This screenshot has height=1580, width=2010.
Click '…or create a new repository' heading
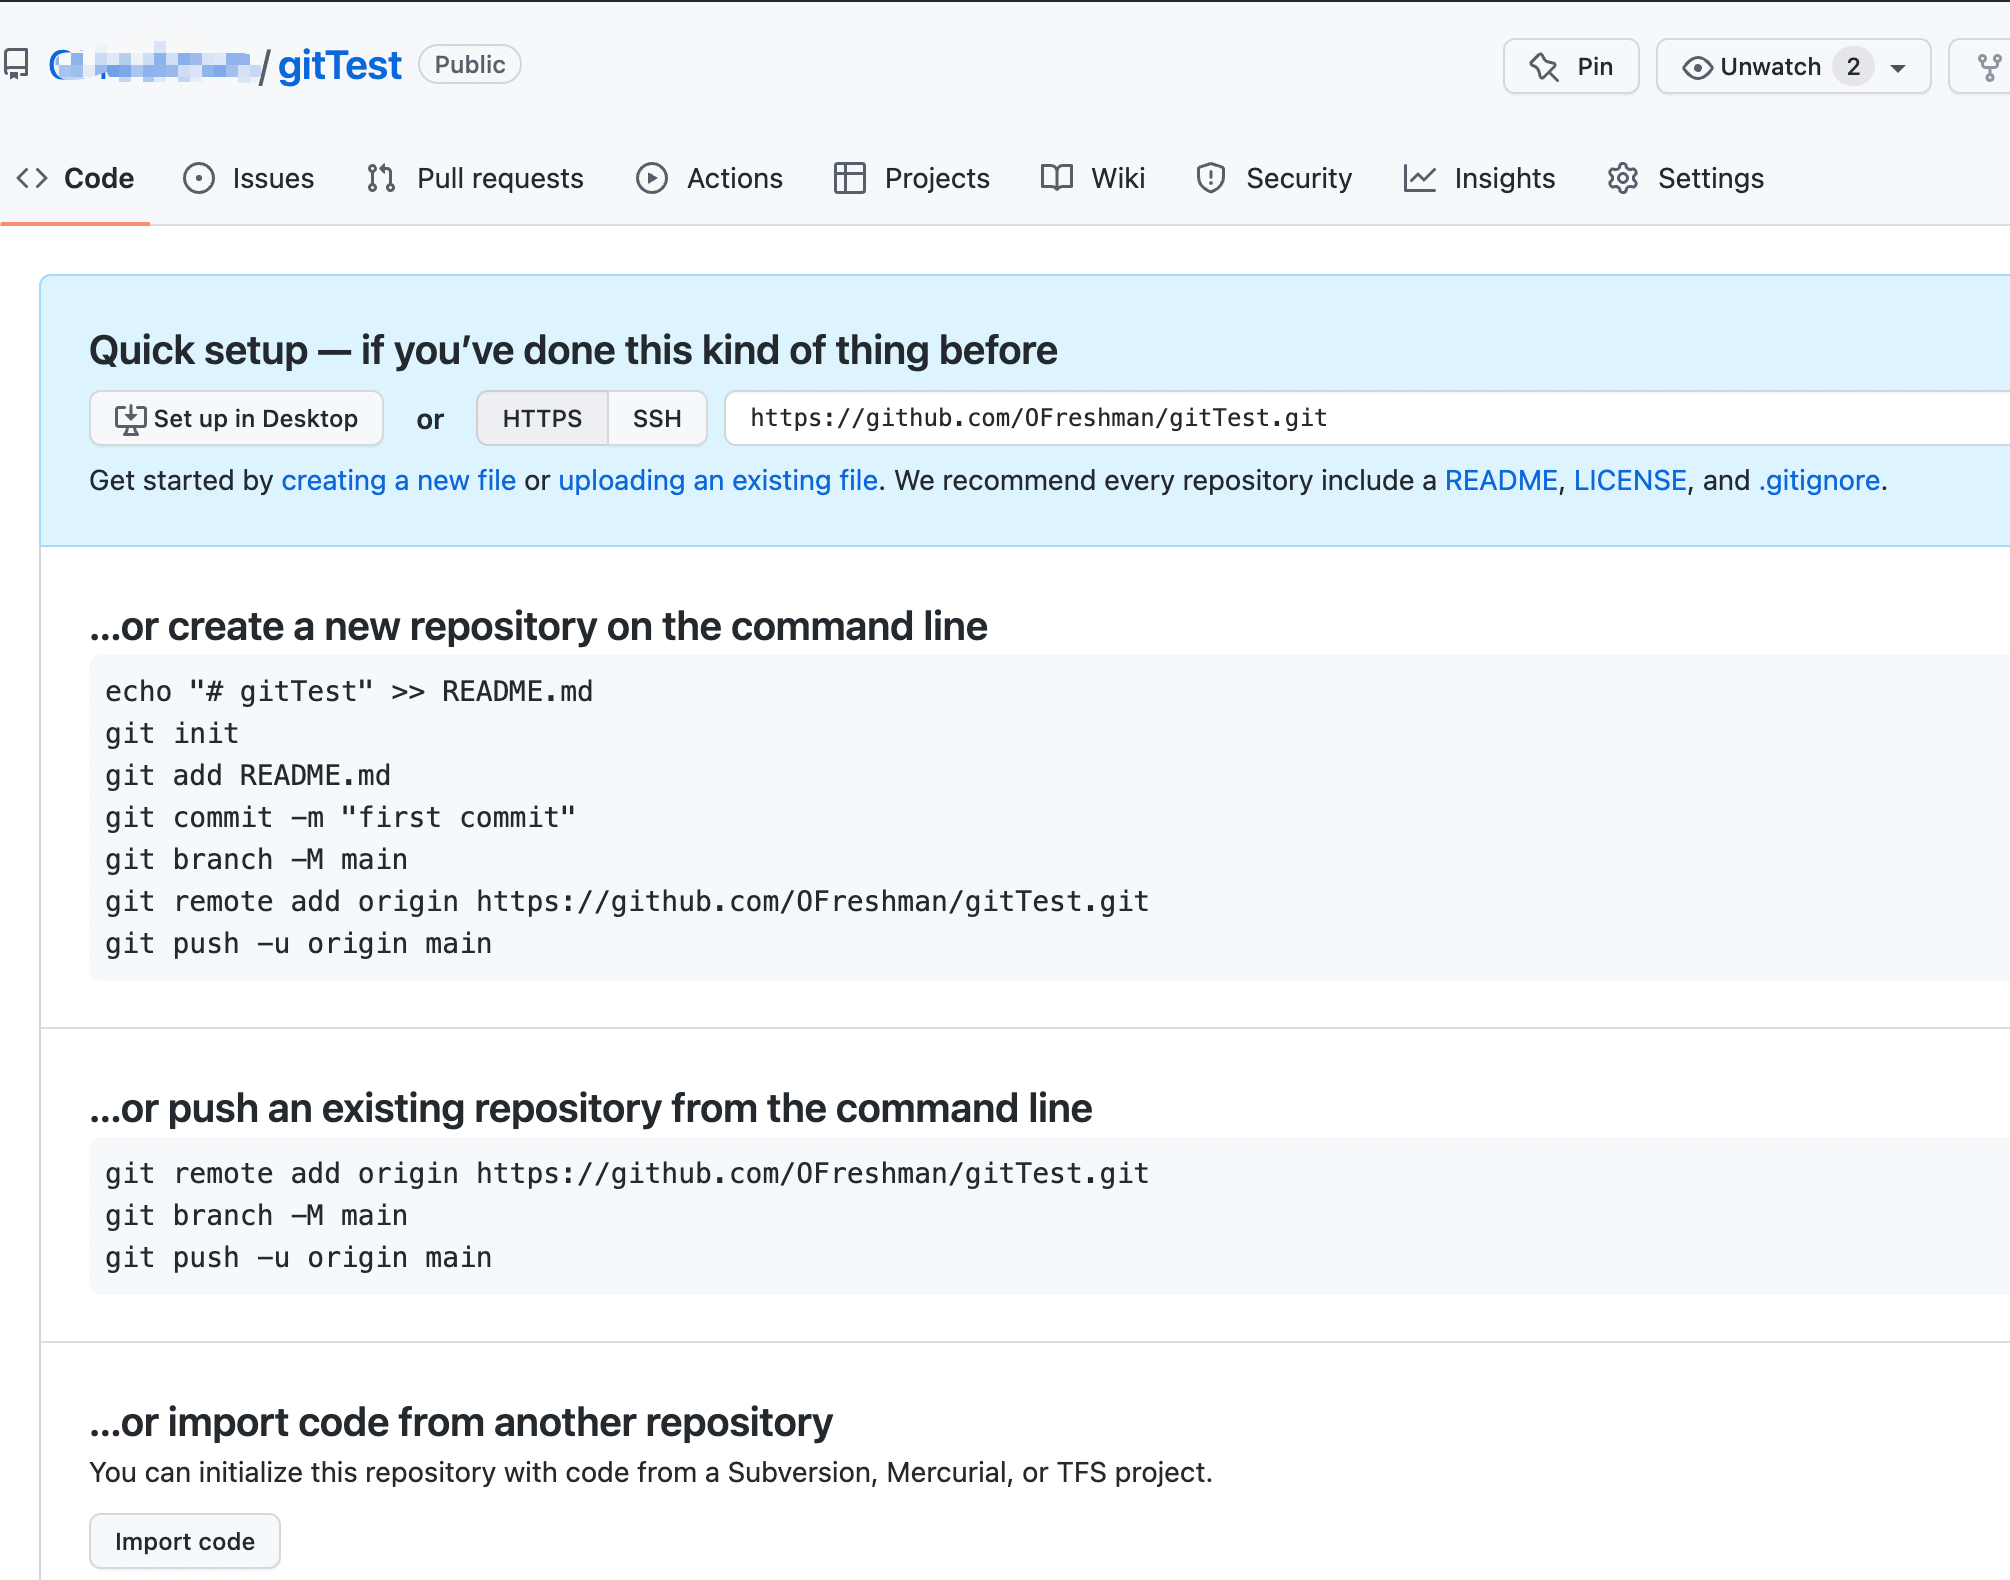538,627
